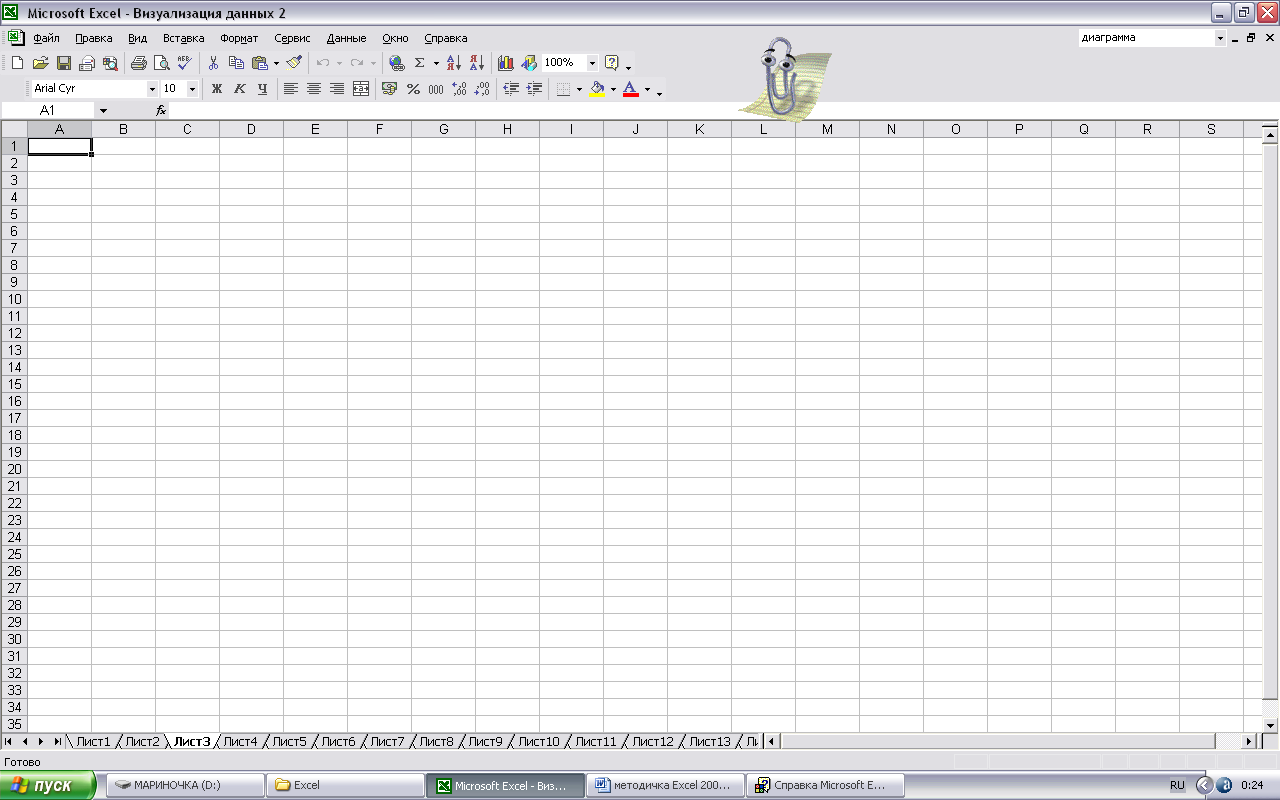1280x800 pixels.
Task: Toggle italic formatting (К)
Action: 239,89
